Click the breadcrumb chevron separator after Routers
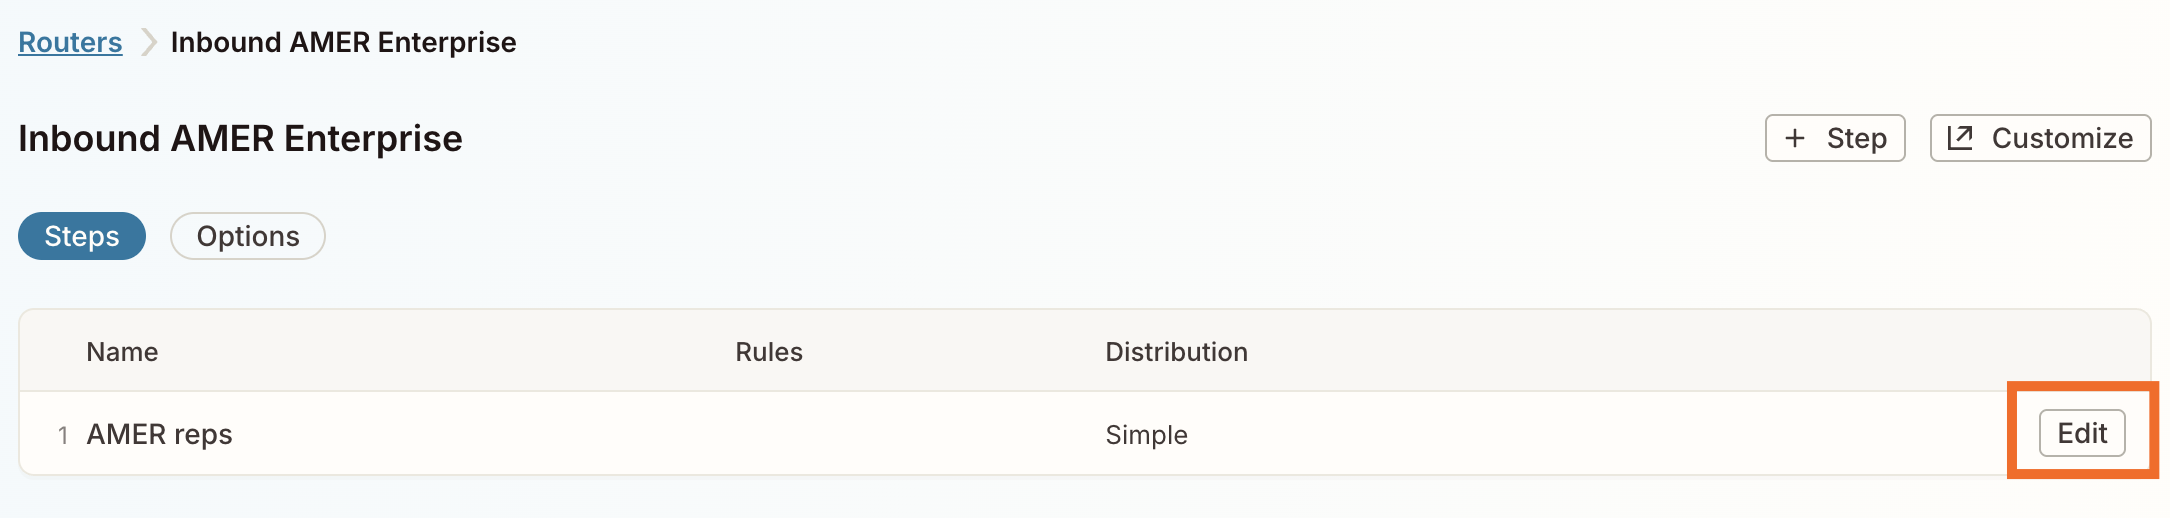Screen dimensions: 2170x518 [x=148, y=42]
